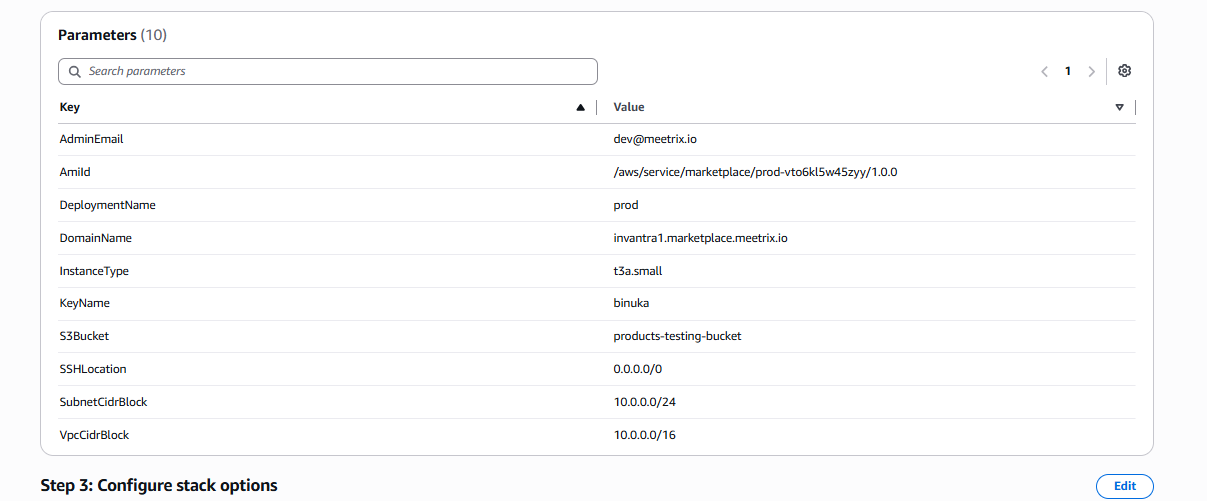Select the AmiId key cell

point(75,172)
